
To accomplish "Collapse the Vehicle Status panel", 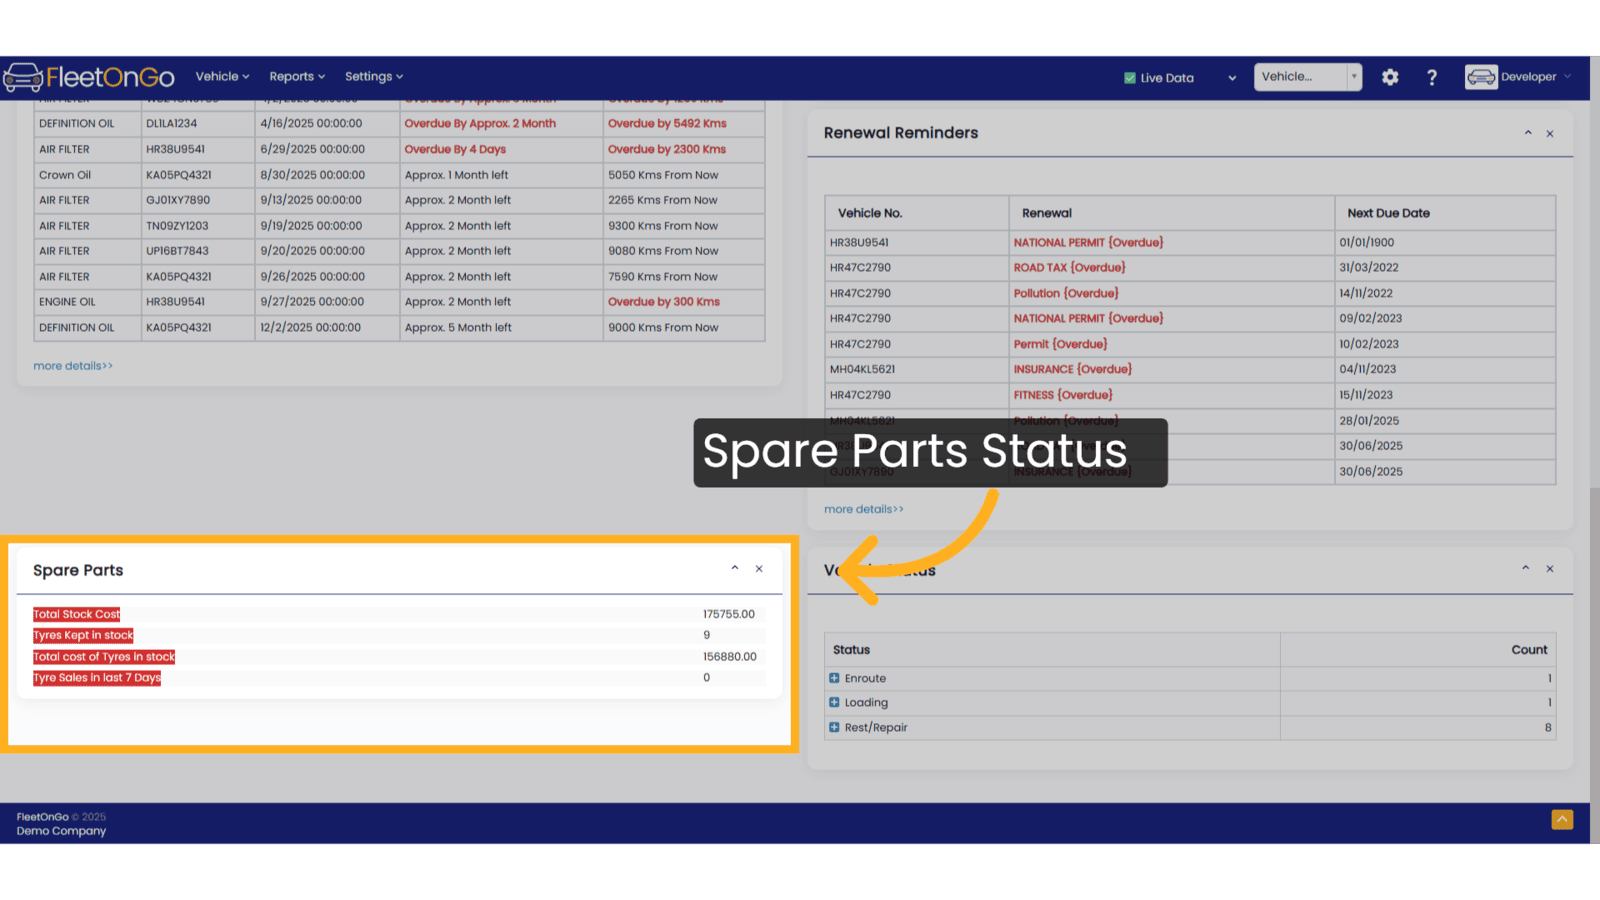I will (1526, 568).
